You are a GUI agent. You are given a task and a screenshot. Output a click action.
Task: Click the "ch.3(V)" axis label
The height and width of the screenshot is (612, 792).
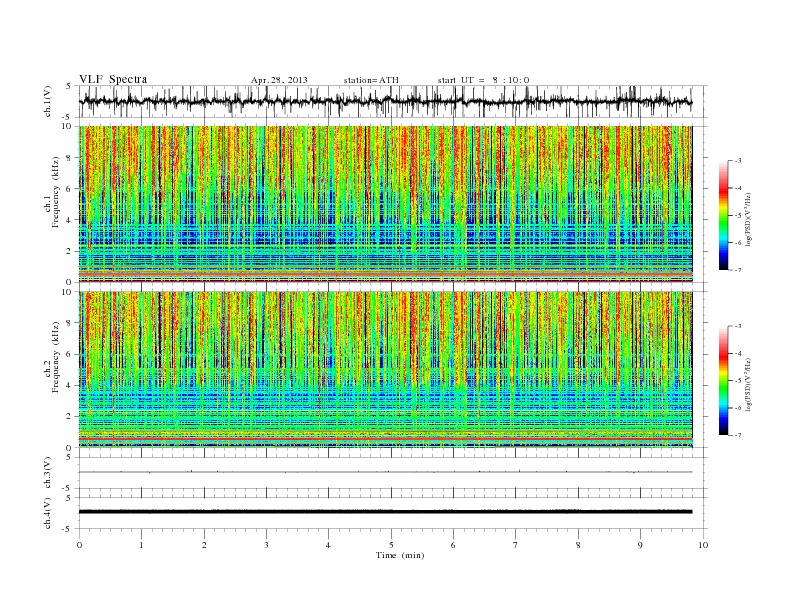48,473
